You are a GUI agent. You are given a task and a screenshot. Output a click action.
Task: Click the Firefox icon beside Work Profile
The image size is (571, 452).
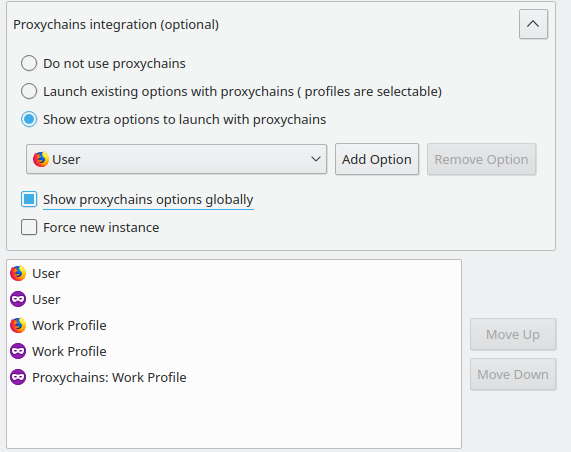pyautogui.click(x=18, y=325)
